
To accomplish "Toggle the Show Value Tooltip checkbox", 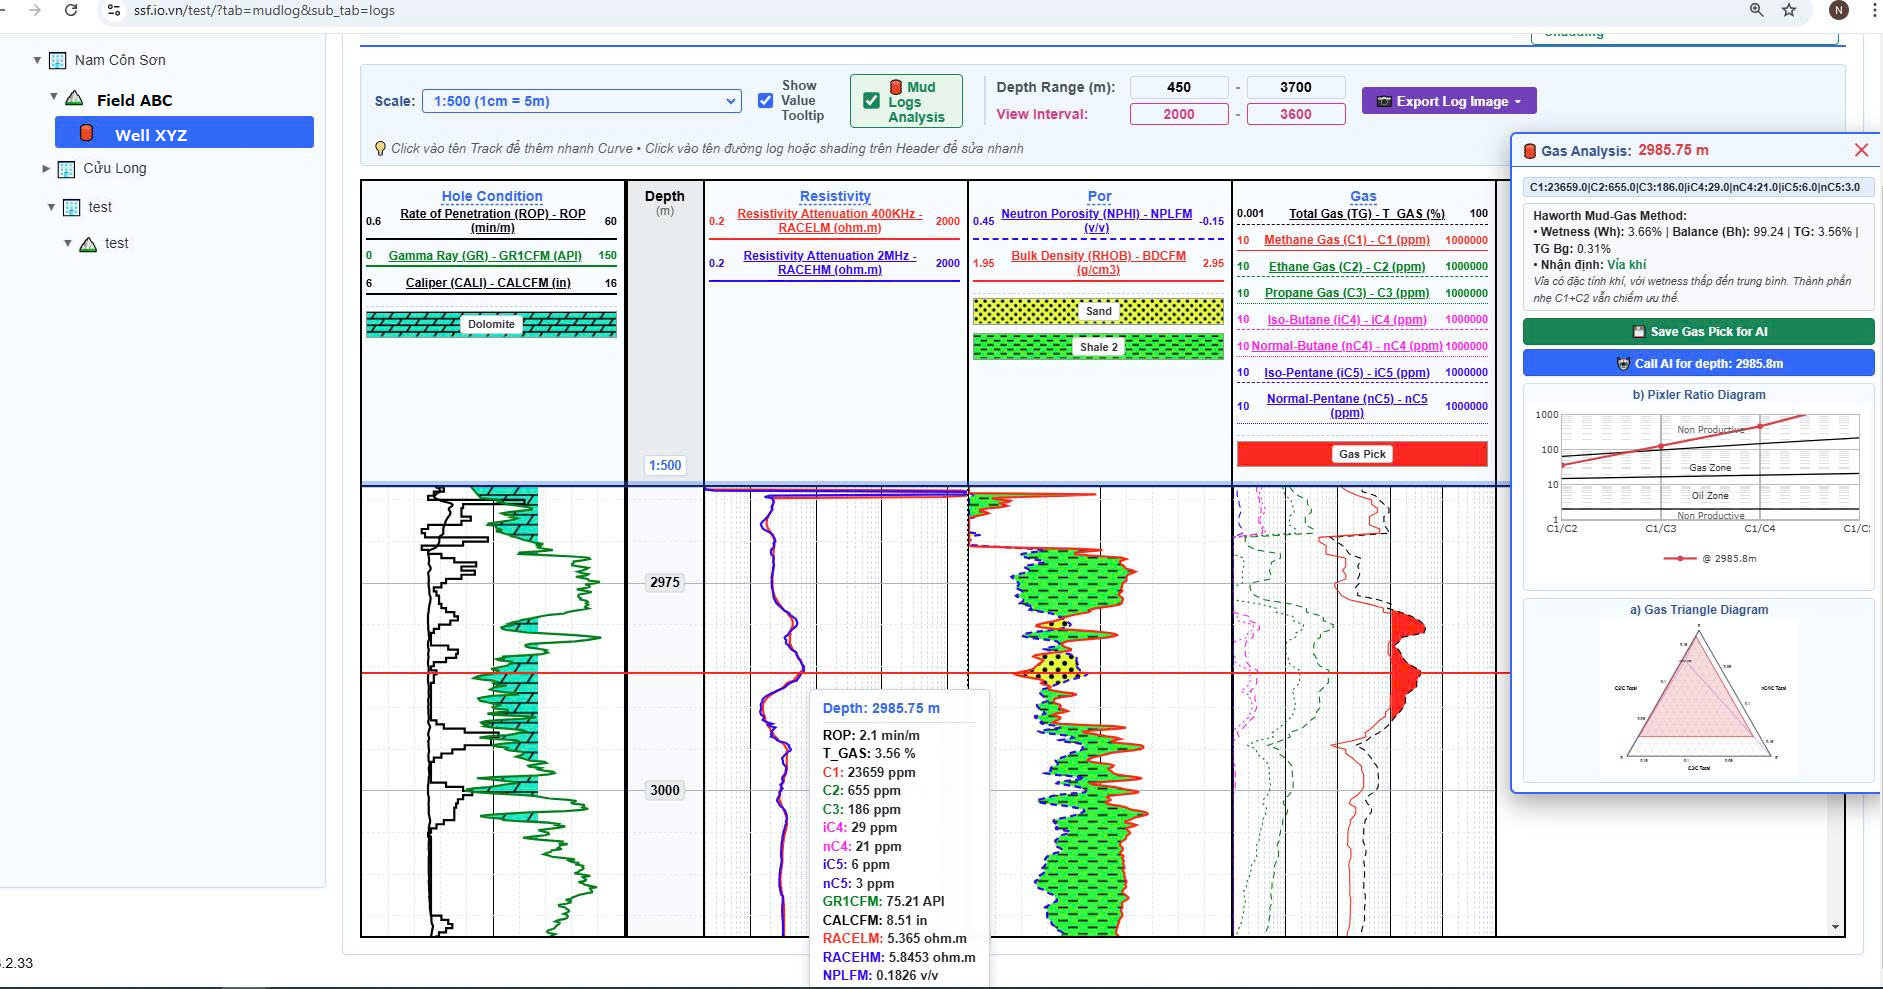I will 766,100.
